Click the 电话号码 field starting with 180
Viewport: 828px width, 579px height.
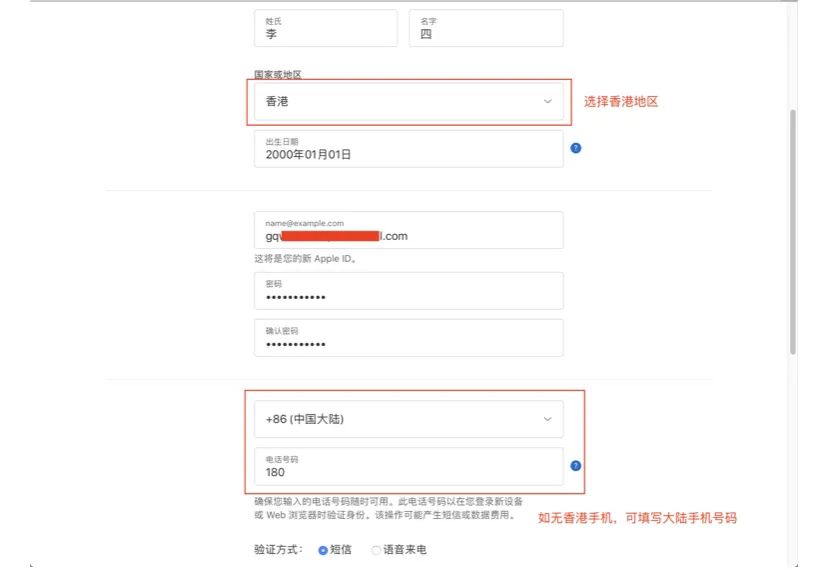410,463
